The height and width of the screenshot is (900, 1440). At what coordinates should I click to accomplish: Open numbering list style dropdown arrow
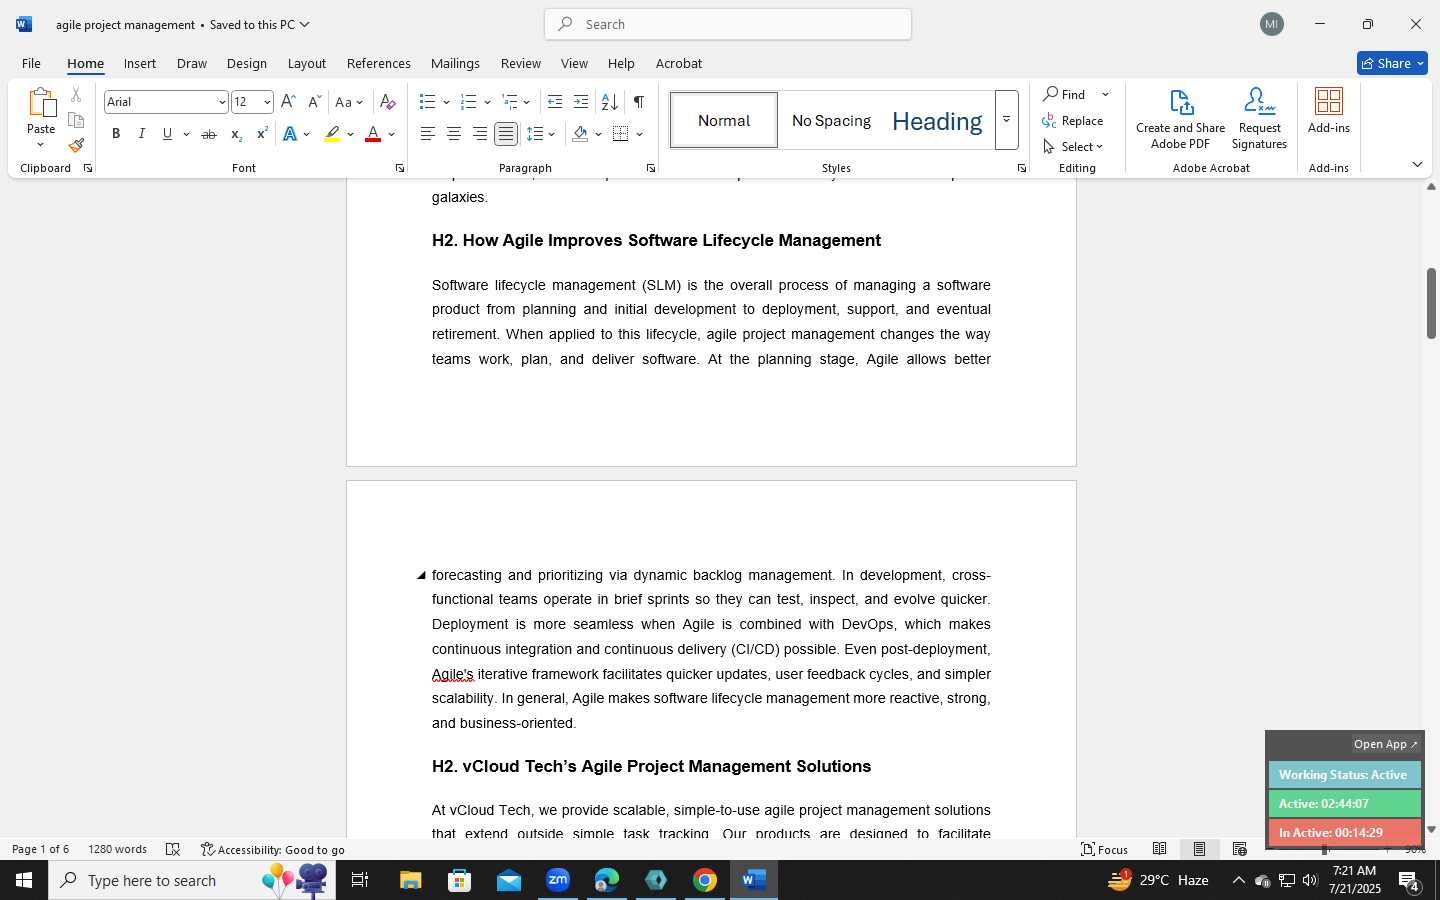click(x=487, y=102)
